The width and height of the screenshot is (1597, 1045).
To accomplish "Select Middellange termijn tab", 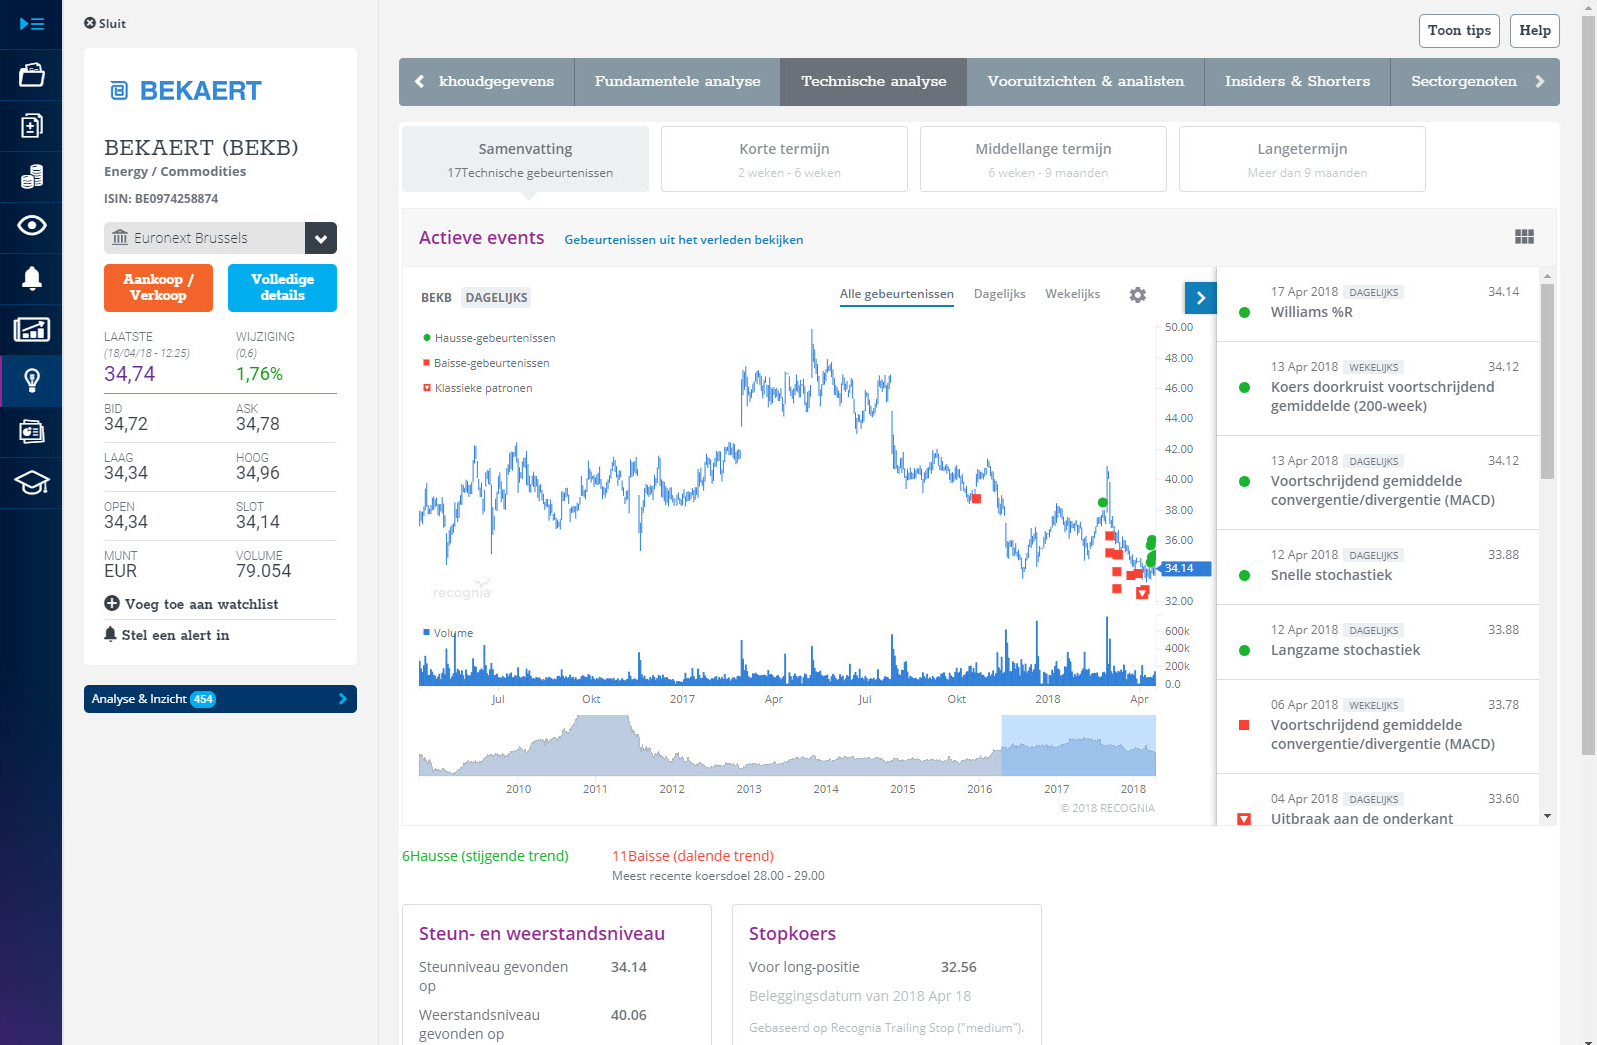I will click(1043, 159).
